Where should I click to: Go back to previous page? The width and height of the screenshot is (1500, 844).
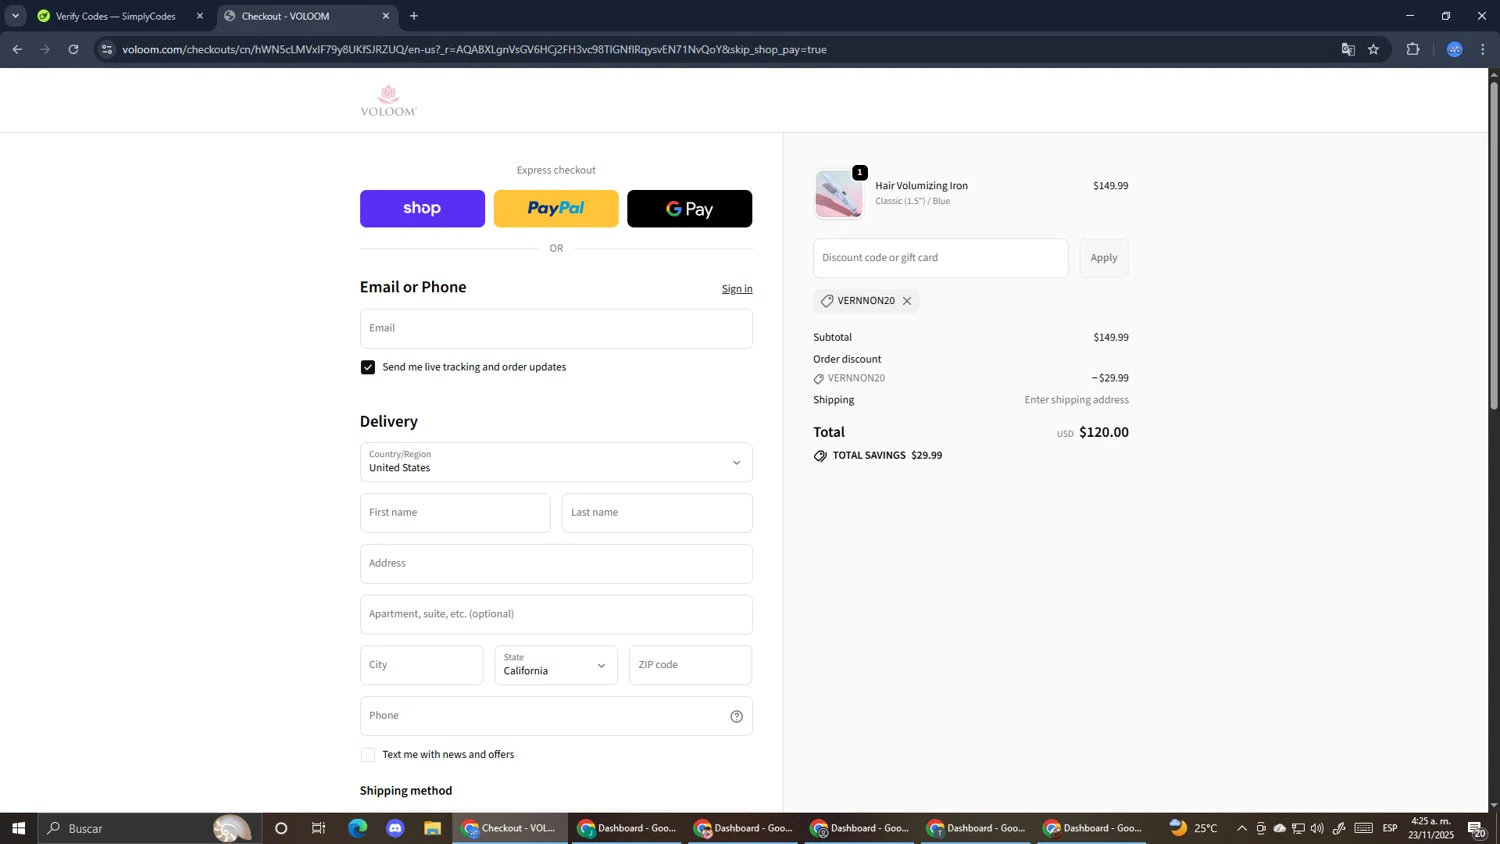[x=17, y=49]
